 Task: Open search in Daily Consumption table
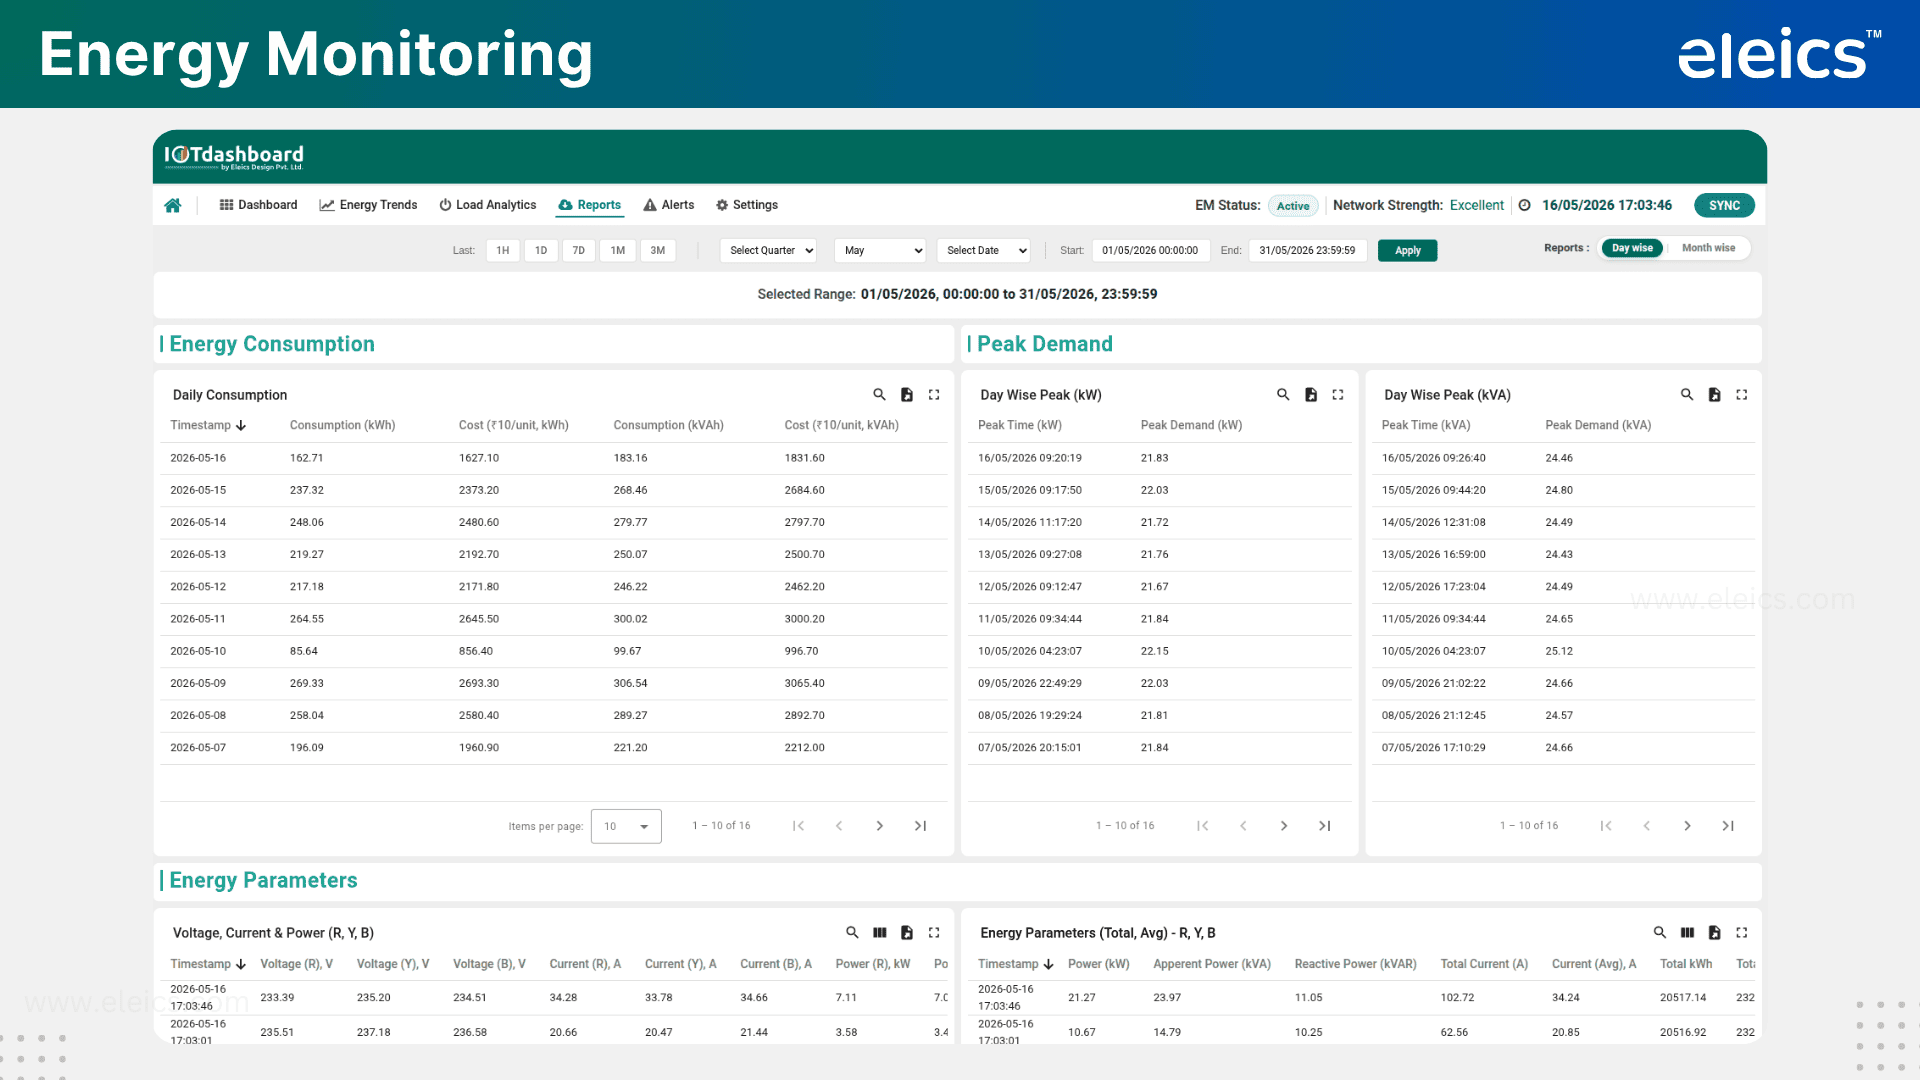pyautogui.click(x=879, y=395)
